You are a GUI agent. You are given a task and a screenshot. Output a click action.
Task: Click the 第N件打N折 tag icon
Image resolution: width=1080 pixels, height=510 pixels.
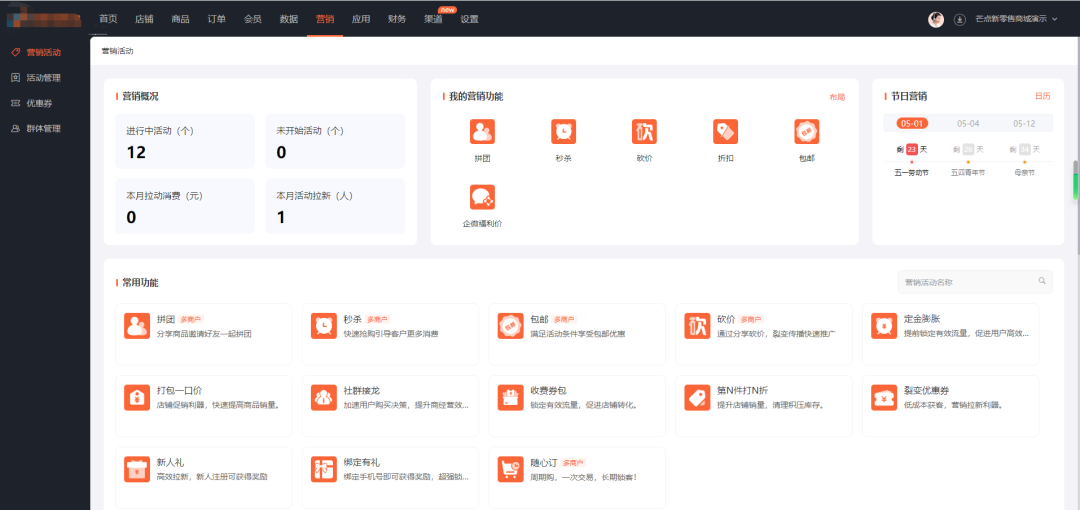pos(697,398)
